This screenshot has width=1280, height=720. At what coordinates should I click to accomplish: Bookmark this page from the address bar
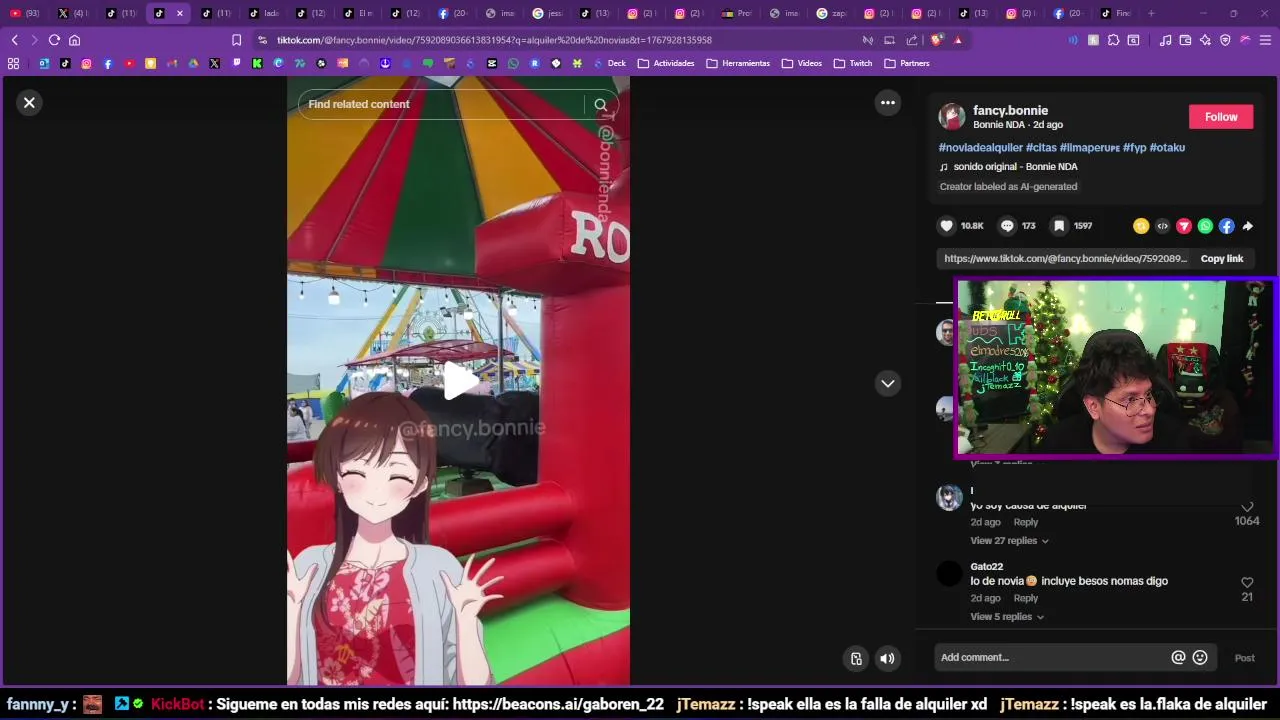pos(236,40)
